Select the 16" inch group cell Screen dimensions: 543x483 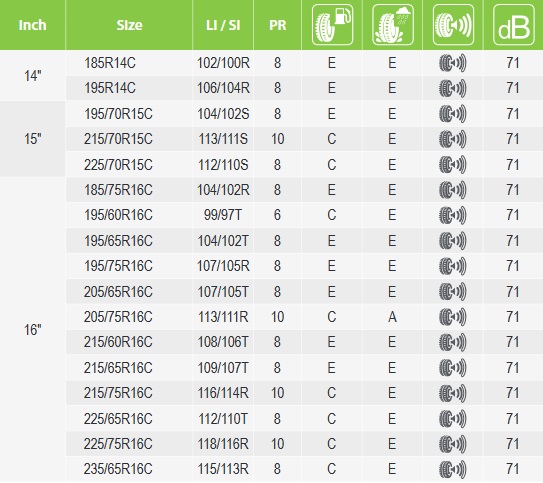(x=33, y=330)
